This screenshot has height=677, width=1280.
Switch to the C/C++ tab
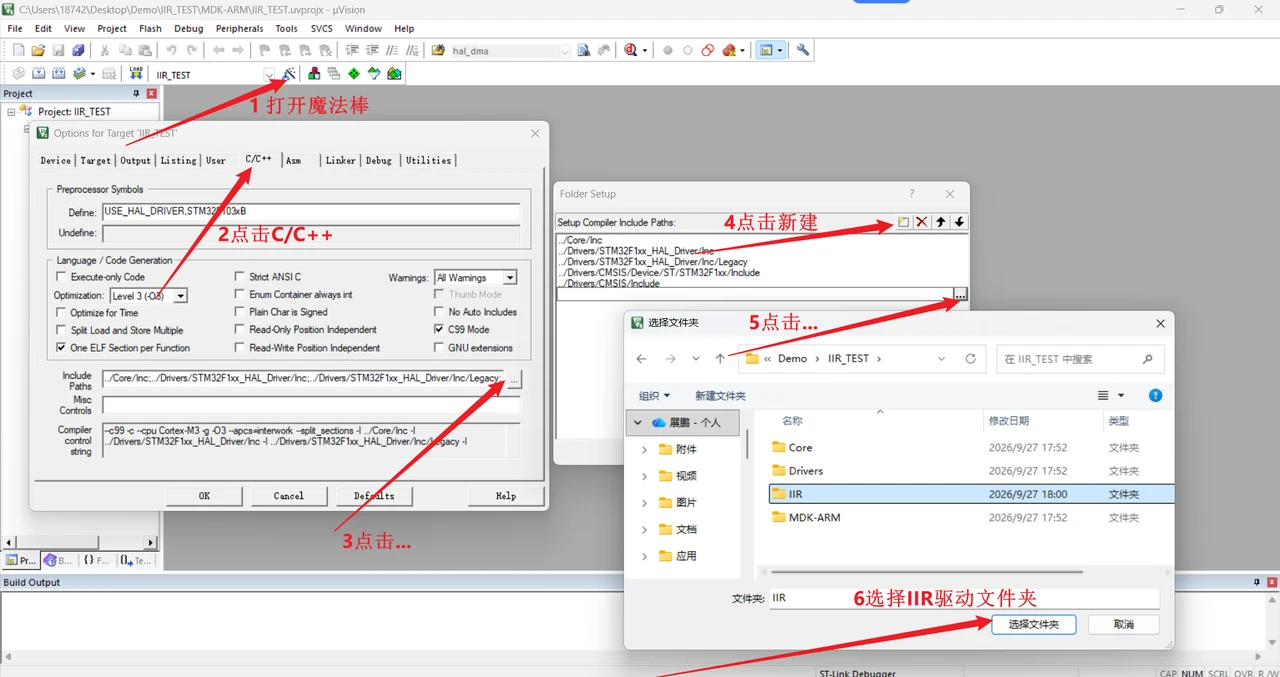point(258,159)
